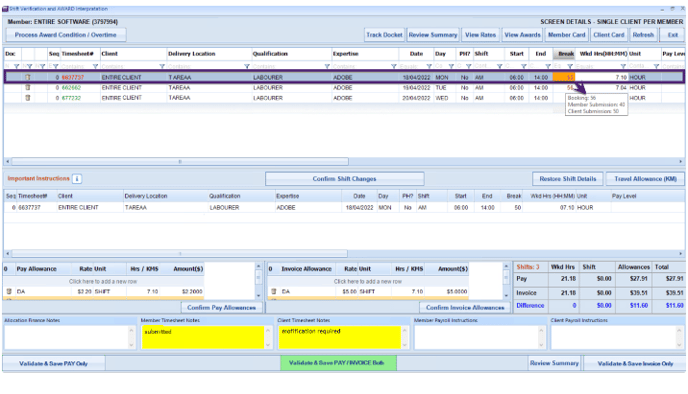Click Pay Allowance list scroll down arrow
The image size is (688, 394).
point(258,296)
